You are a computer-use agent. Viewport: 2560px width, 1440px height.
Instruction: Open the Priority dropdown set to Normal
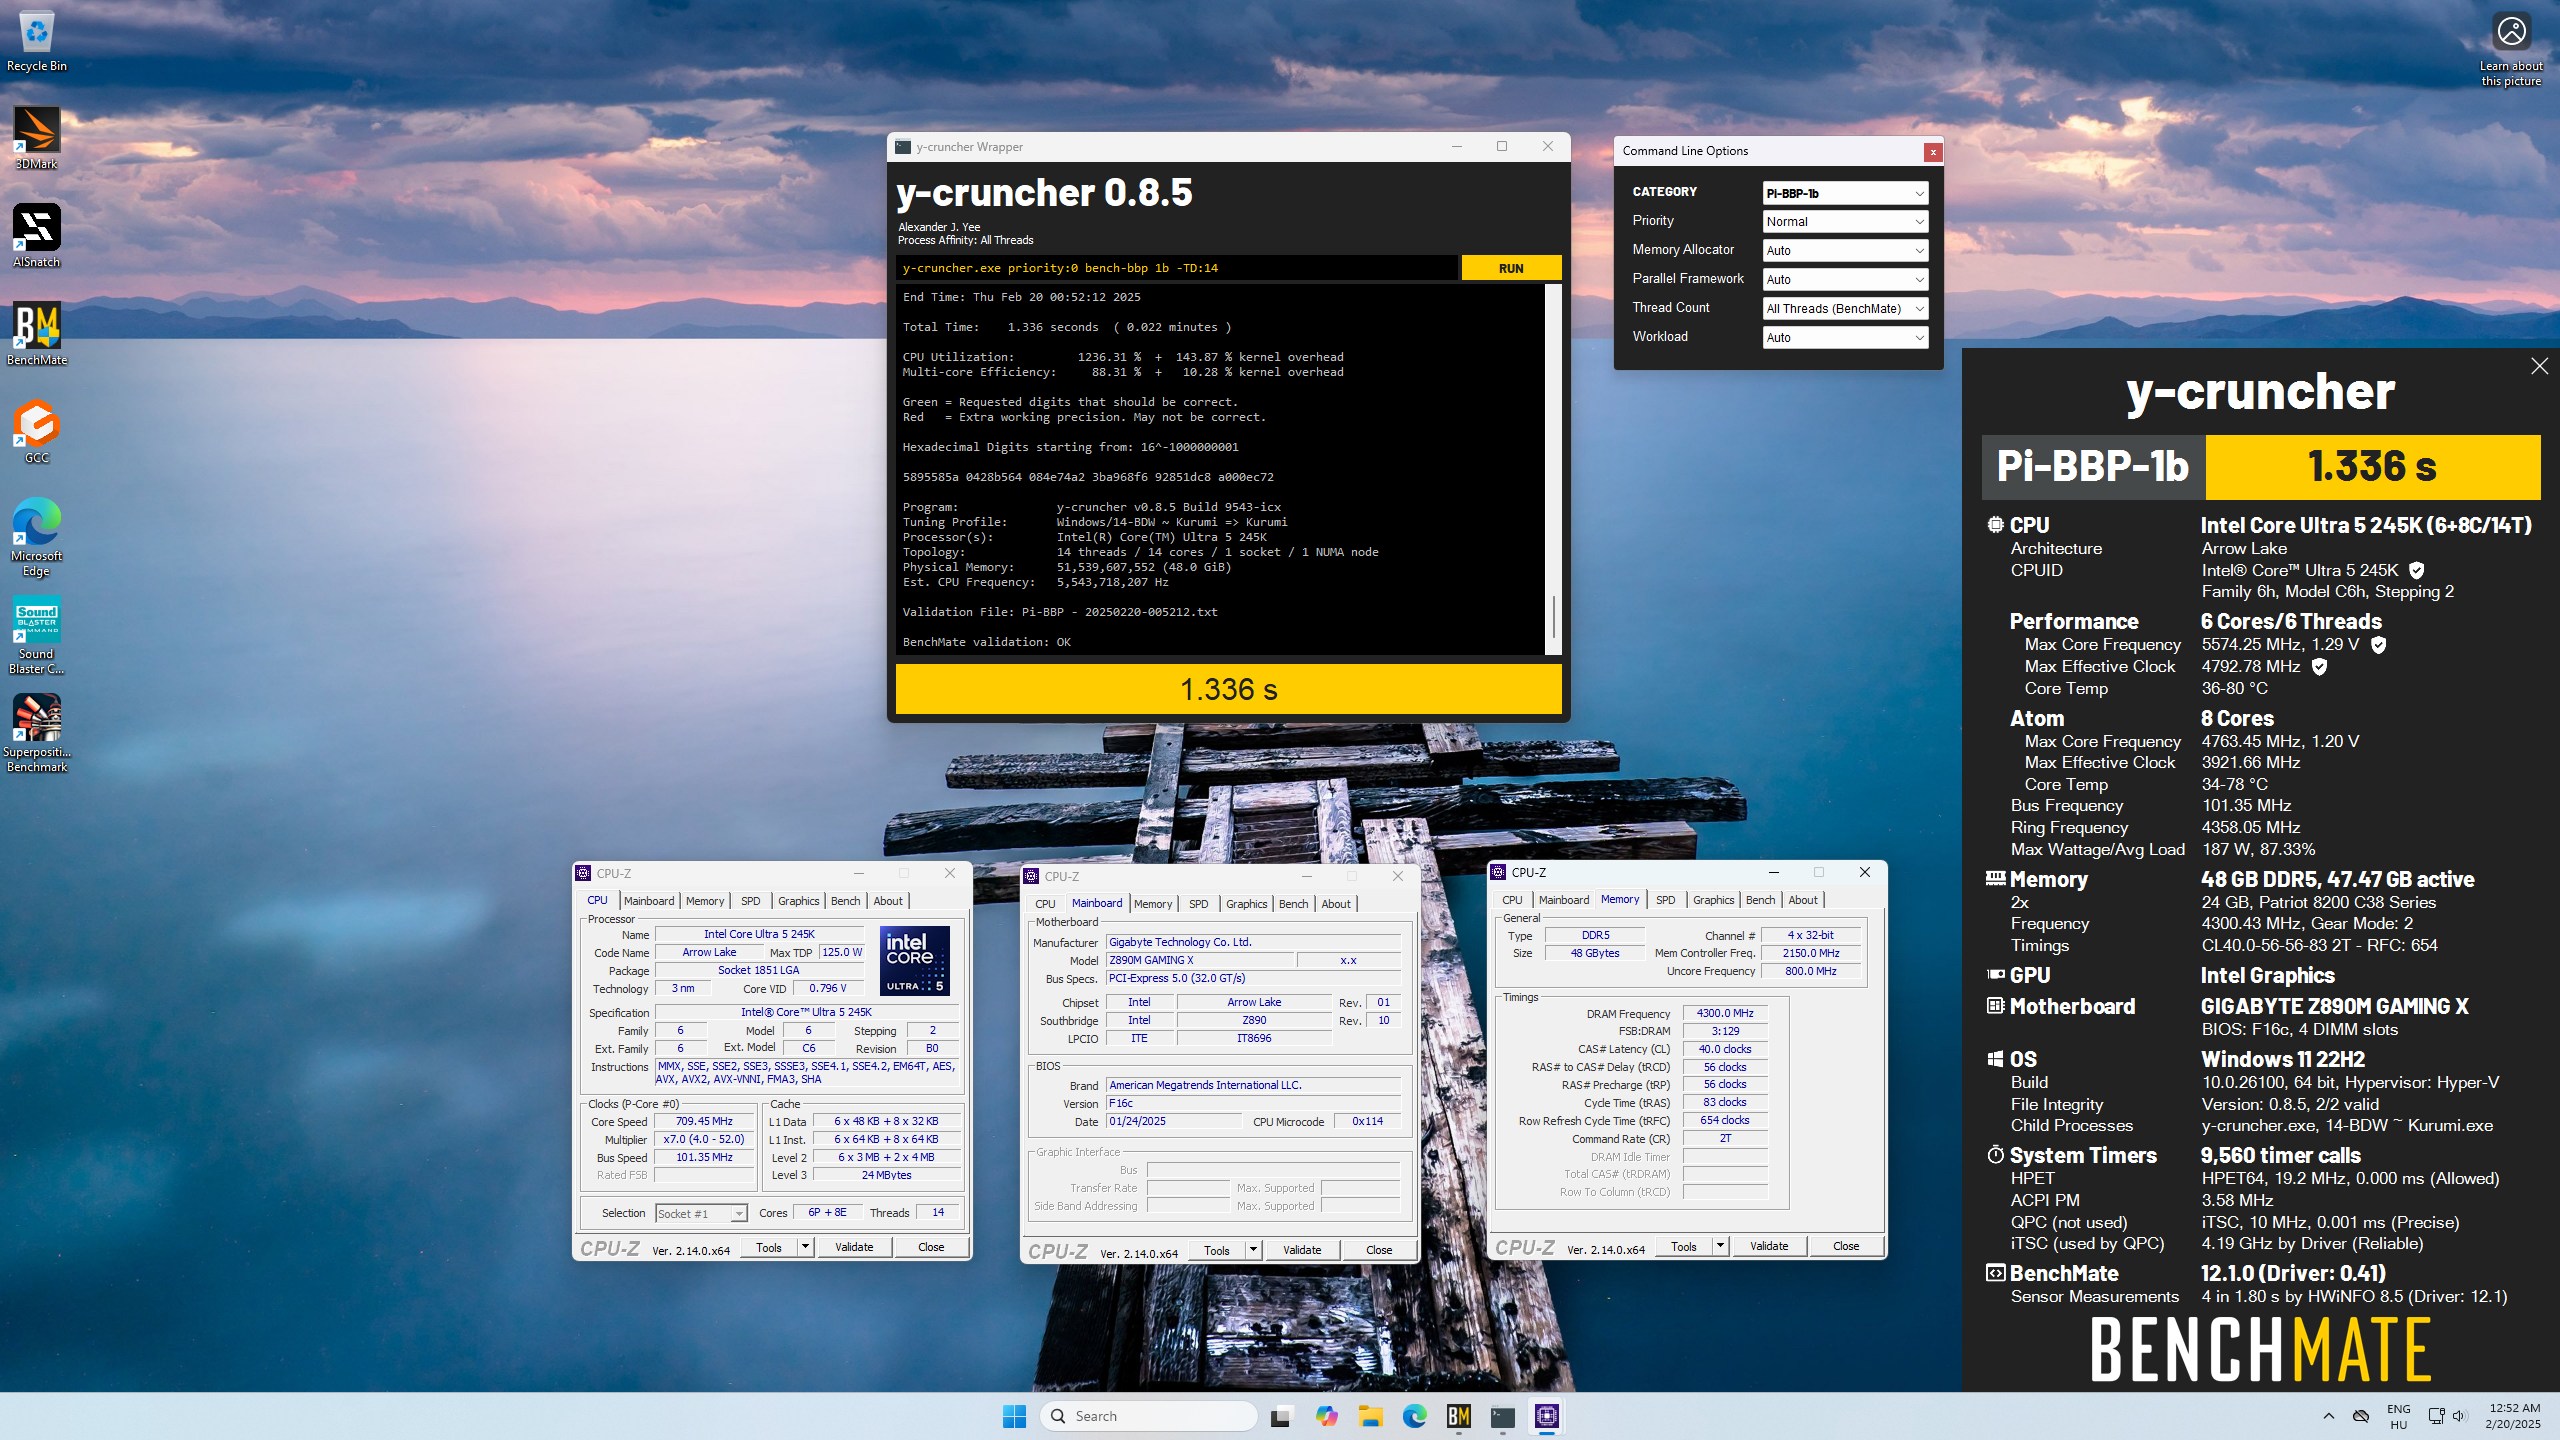[1845, 222]
